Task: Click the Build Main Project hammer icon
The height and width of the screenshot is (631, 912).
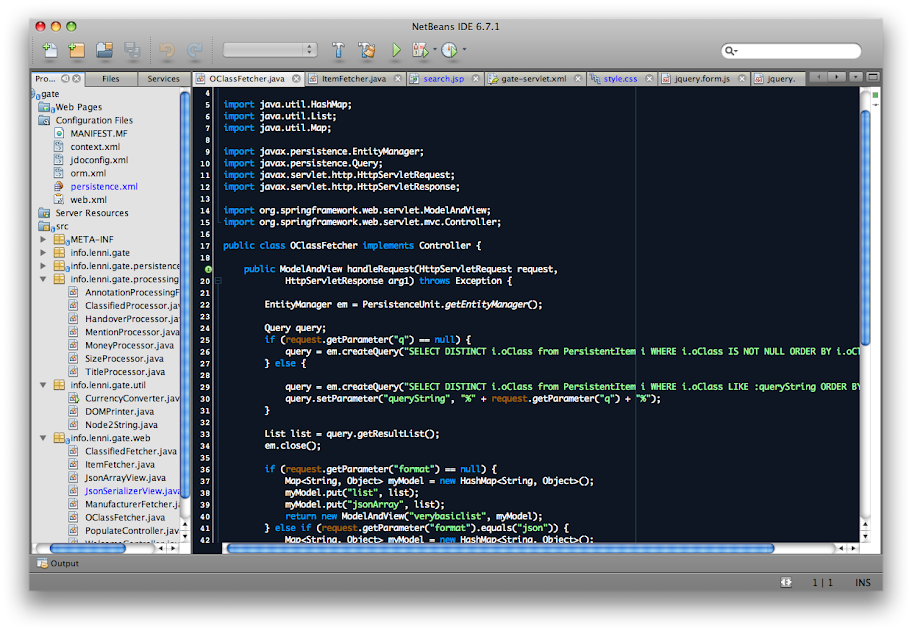Action: pos(338,49)
